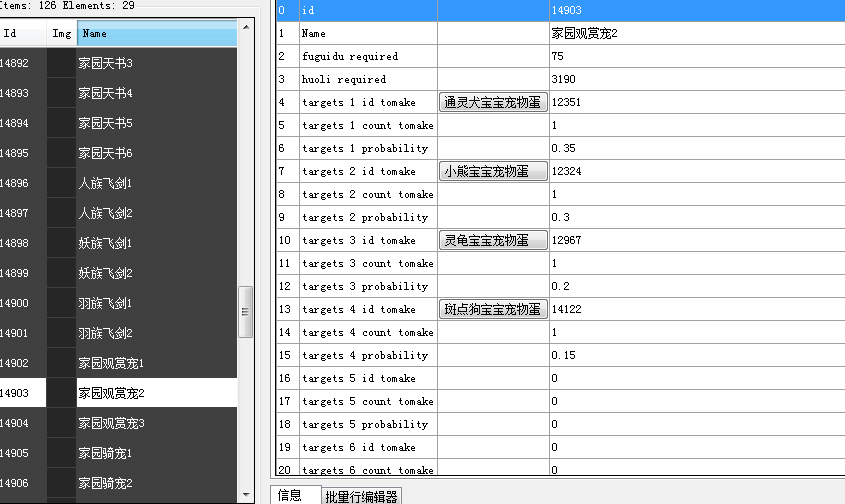Click the 斑点狗宝宝宠物蛋 button

click(493, 309)
